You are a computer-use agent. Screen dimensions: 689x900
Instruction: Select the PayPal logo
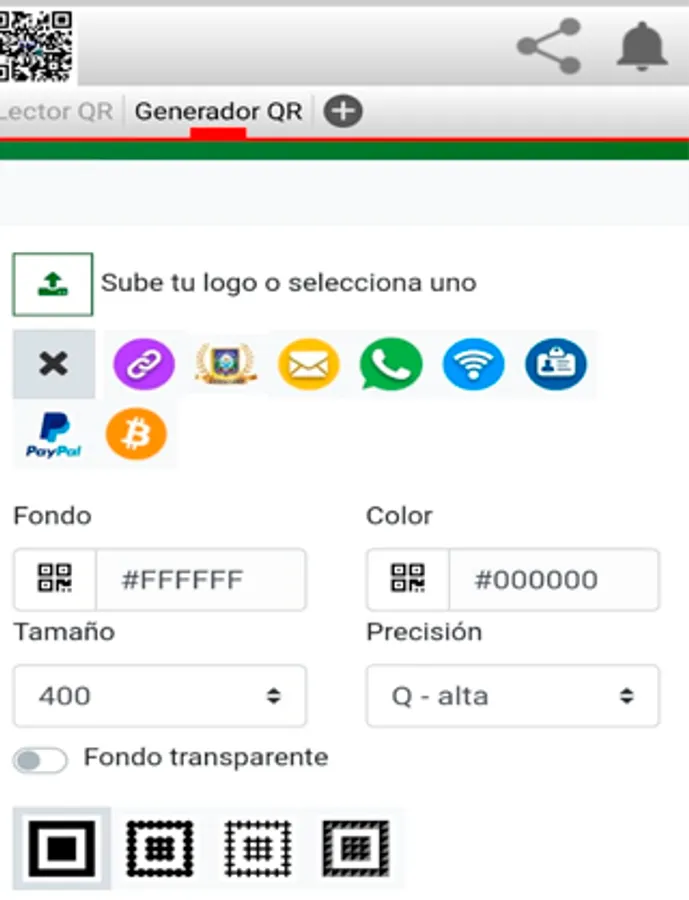point(53,435)
